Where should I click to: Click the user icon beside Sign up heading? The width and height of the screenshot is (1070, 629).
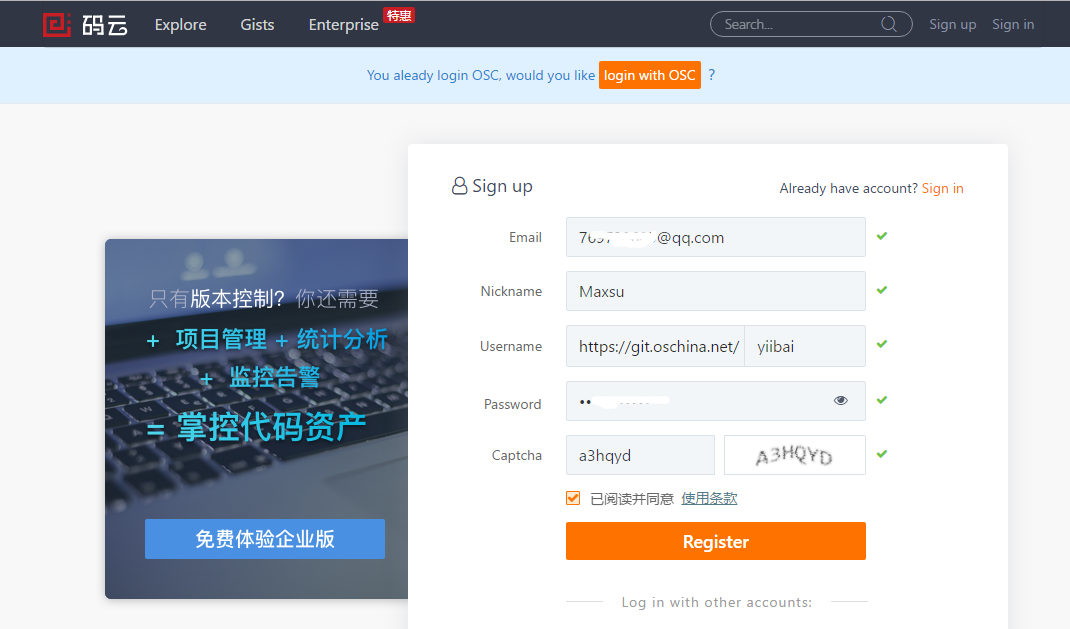tap(459, 186)
